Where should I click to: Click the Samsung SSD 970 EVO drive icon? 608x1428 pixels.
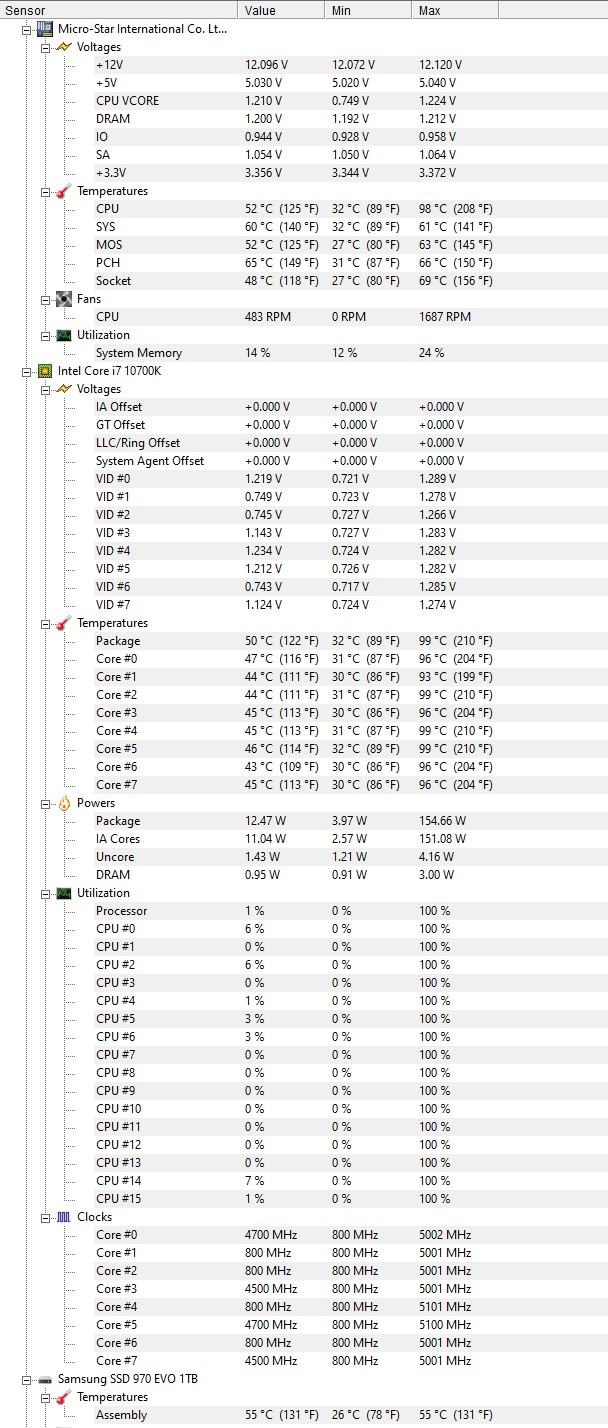[45, 1379]
